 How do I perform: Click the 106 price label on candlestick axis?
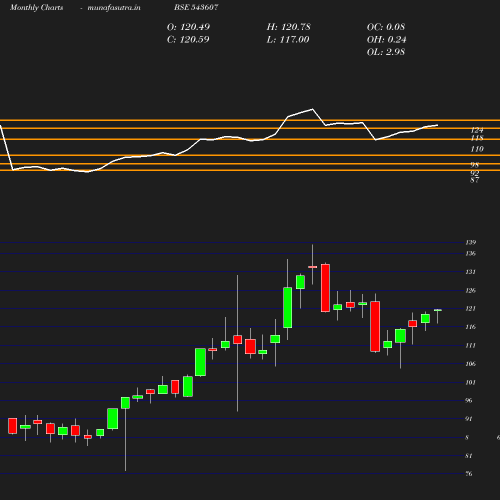click(x=471, y=364)
